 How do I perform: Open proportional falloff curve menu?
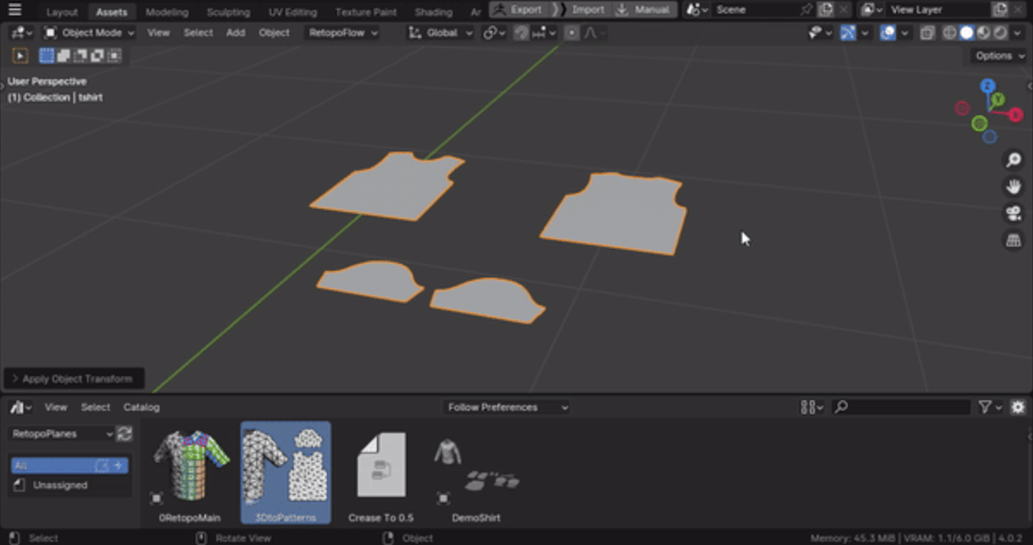click(x=594, y=32)
